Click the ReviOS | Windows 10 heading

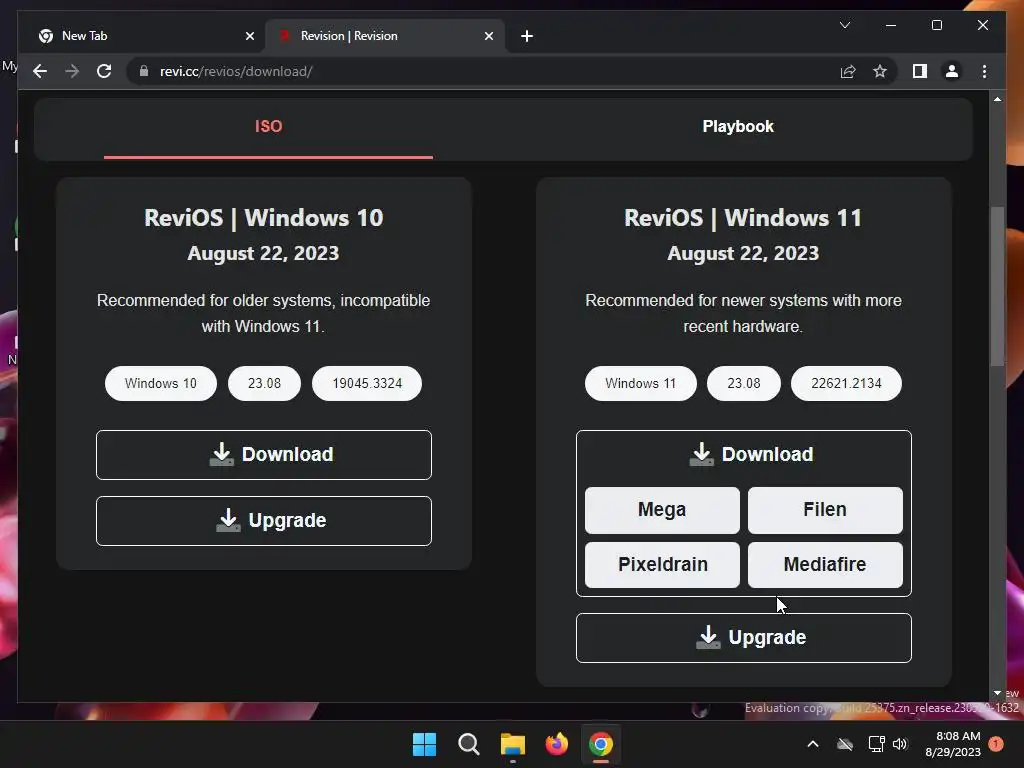coord(264,217)
